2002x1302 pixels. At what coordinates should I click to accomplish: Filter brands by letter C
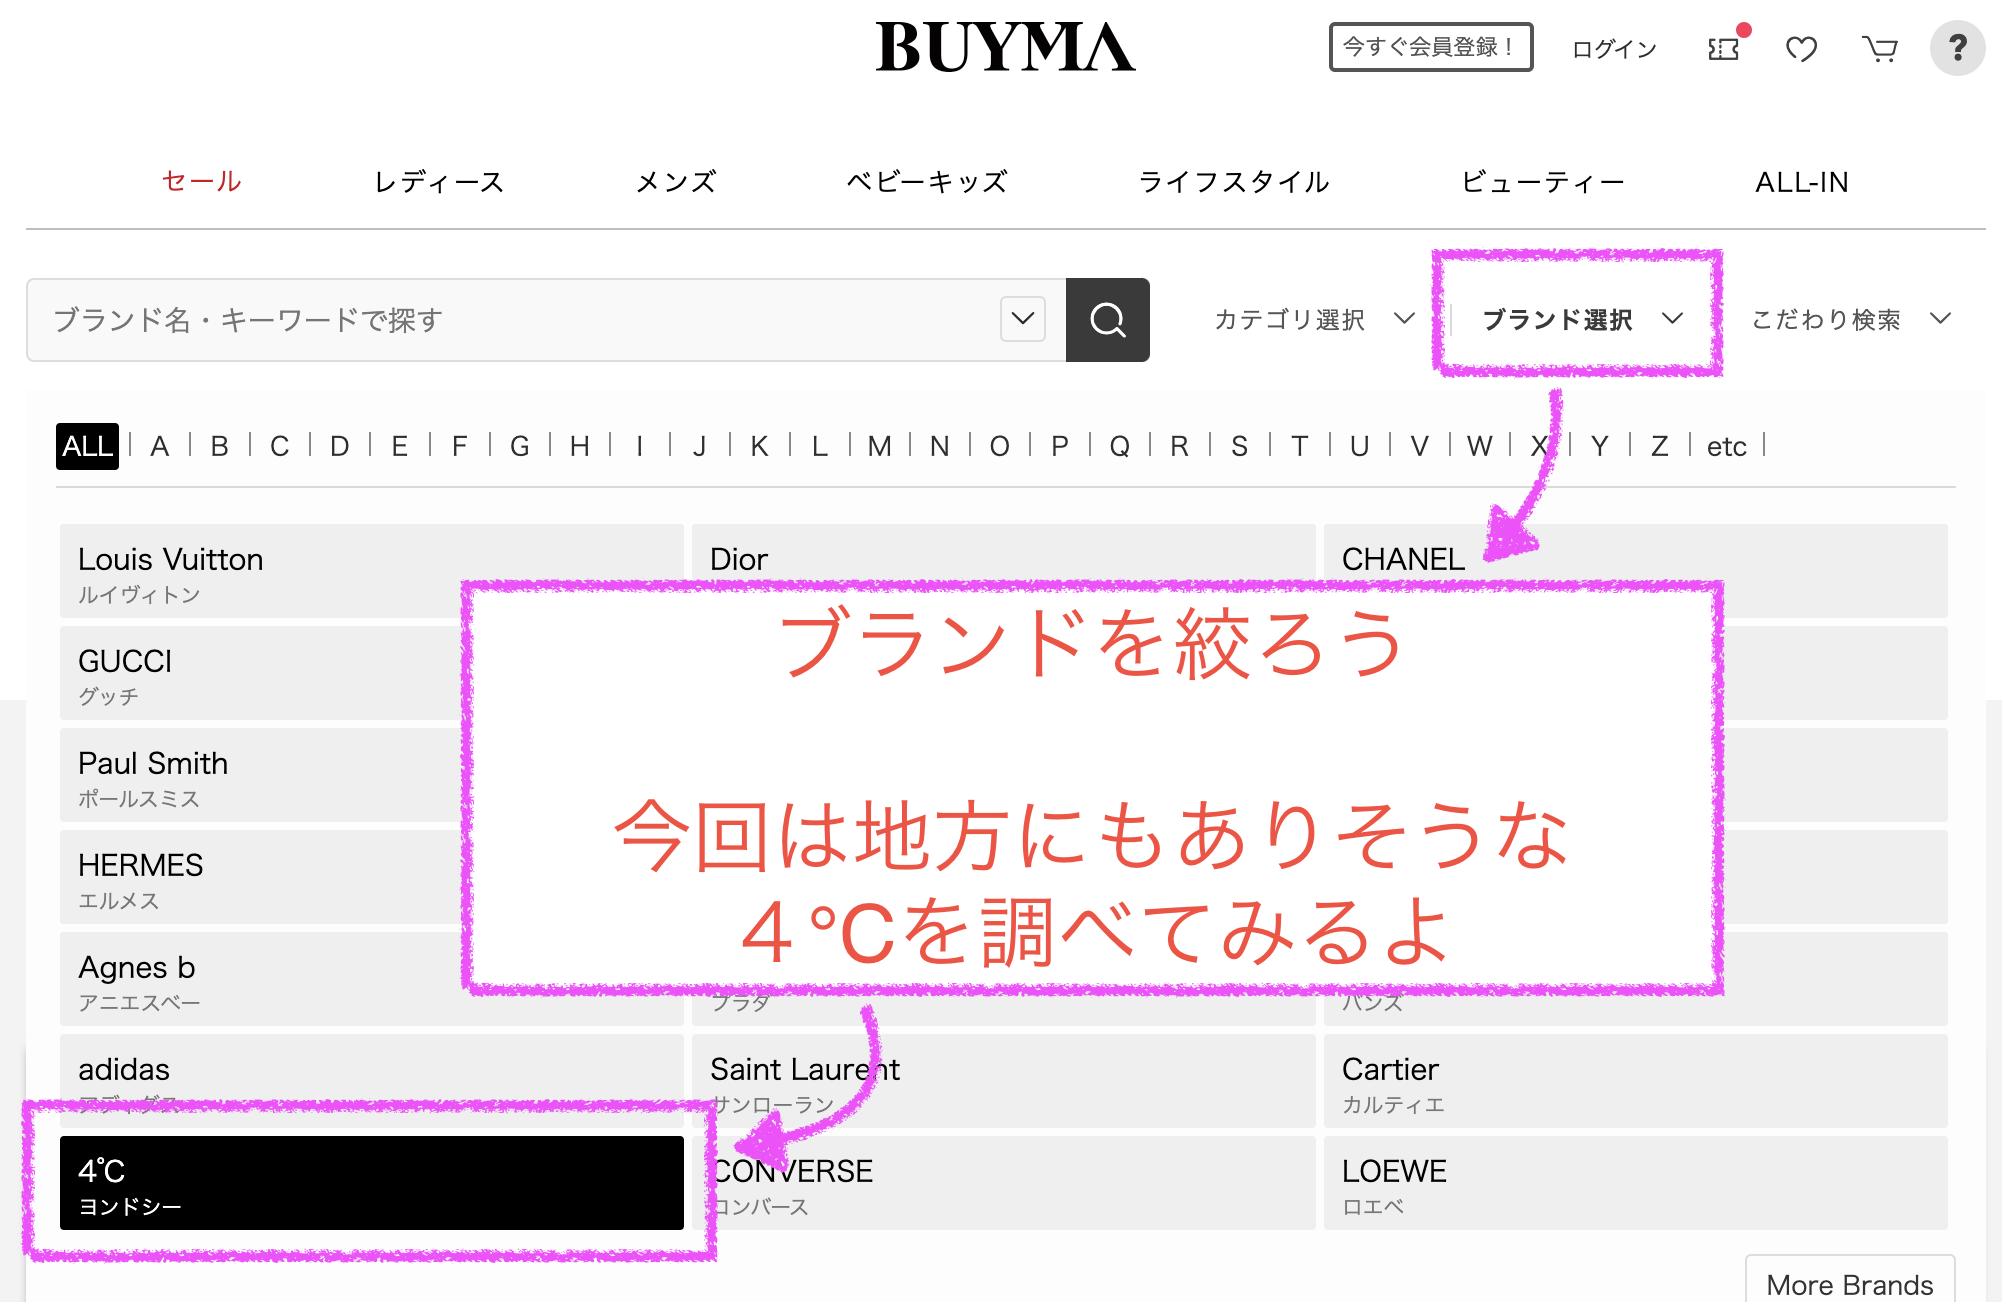(280, 446)
